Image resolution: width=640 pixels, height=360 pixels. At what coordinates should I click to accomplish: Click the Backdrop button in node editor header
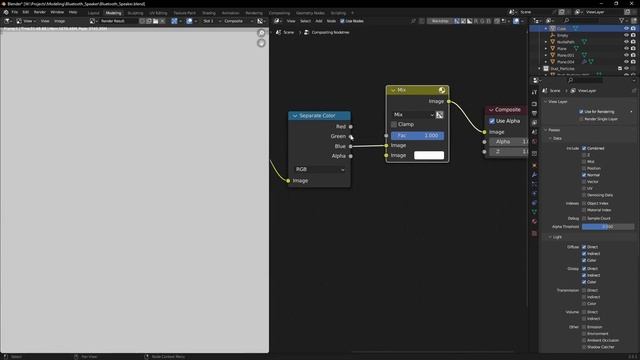point(440,21)
